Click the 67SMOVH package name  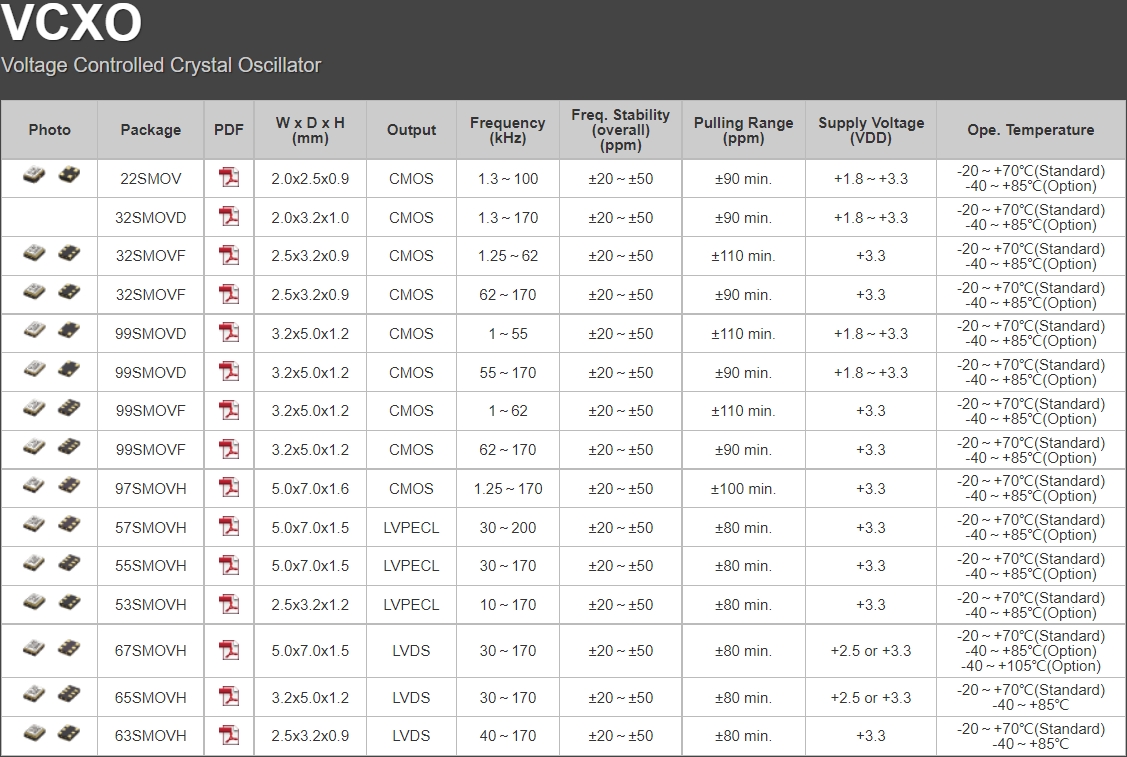click(151, 650)
